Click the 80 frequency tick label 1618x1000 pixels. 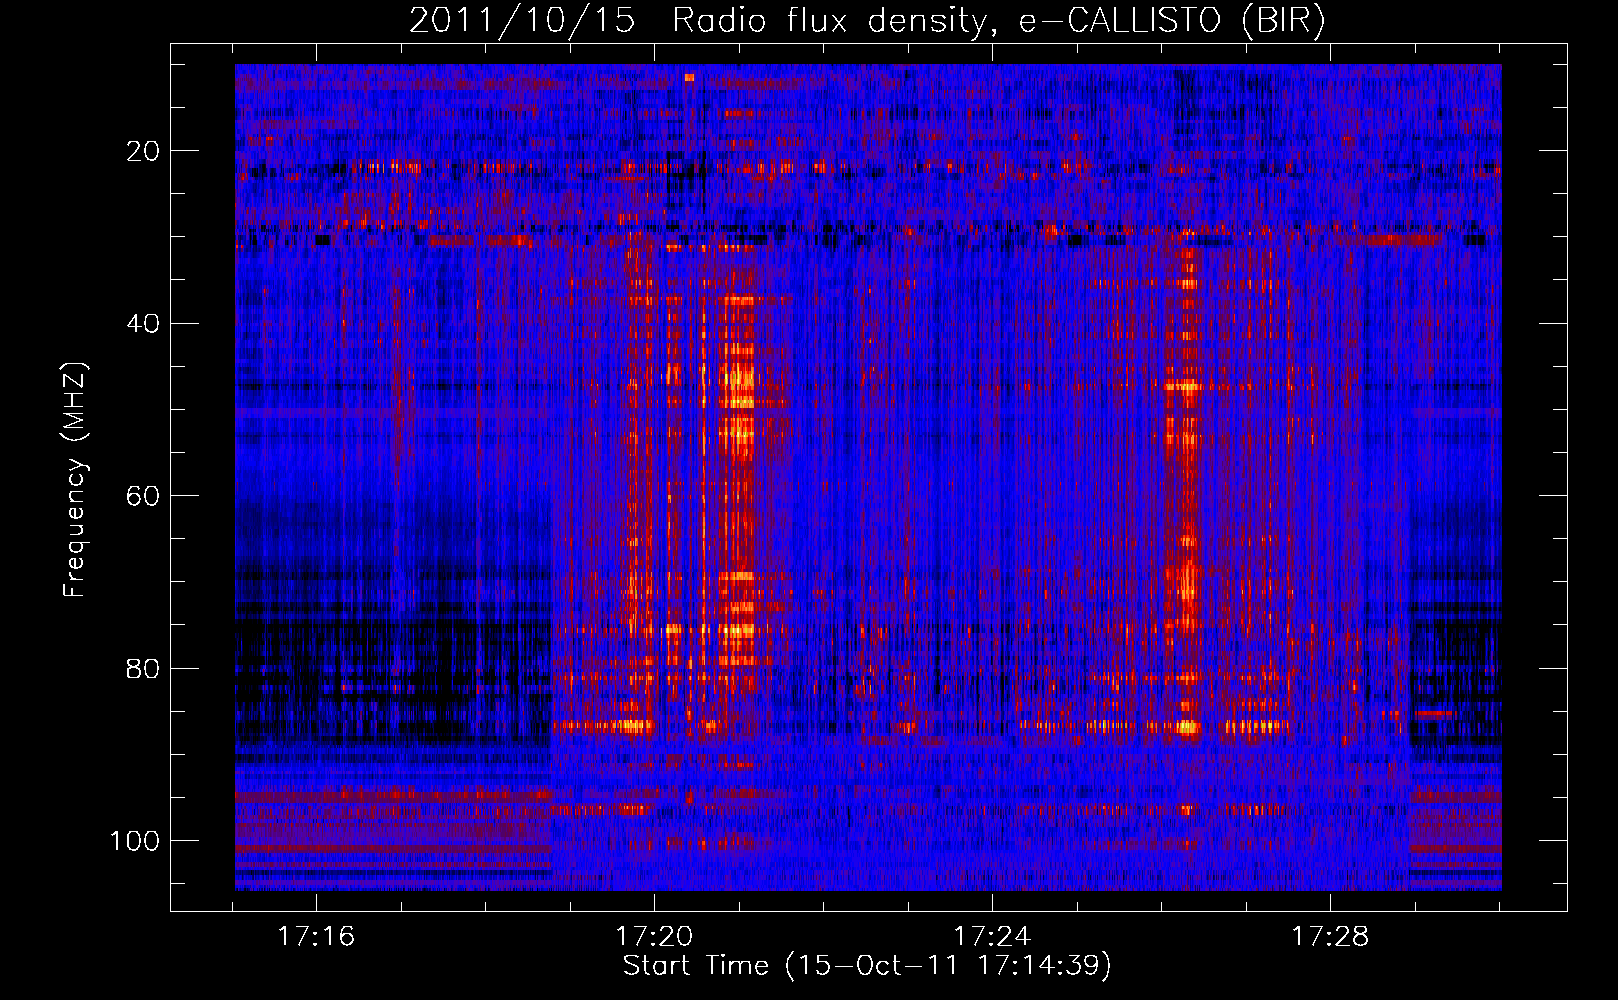click(x=144, y=669)
